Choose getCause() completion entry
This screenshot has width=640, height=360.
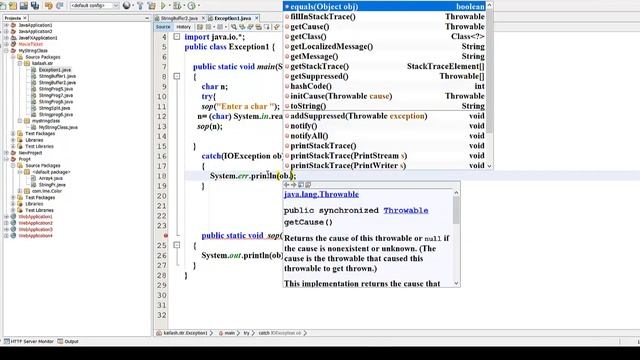click(385, 27)
